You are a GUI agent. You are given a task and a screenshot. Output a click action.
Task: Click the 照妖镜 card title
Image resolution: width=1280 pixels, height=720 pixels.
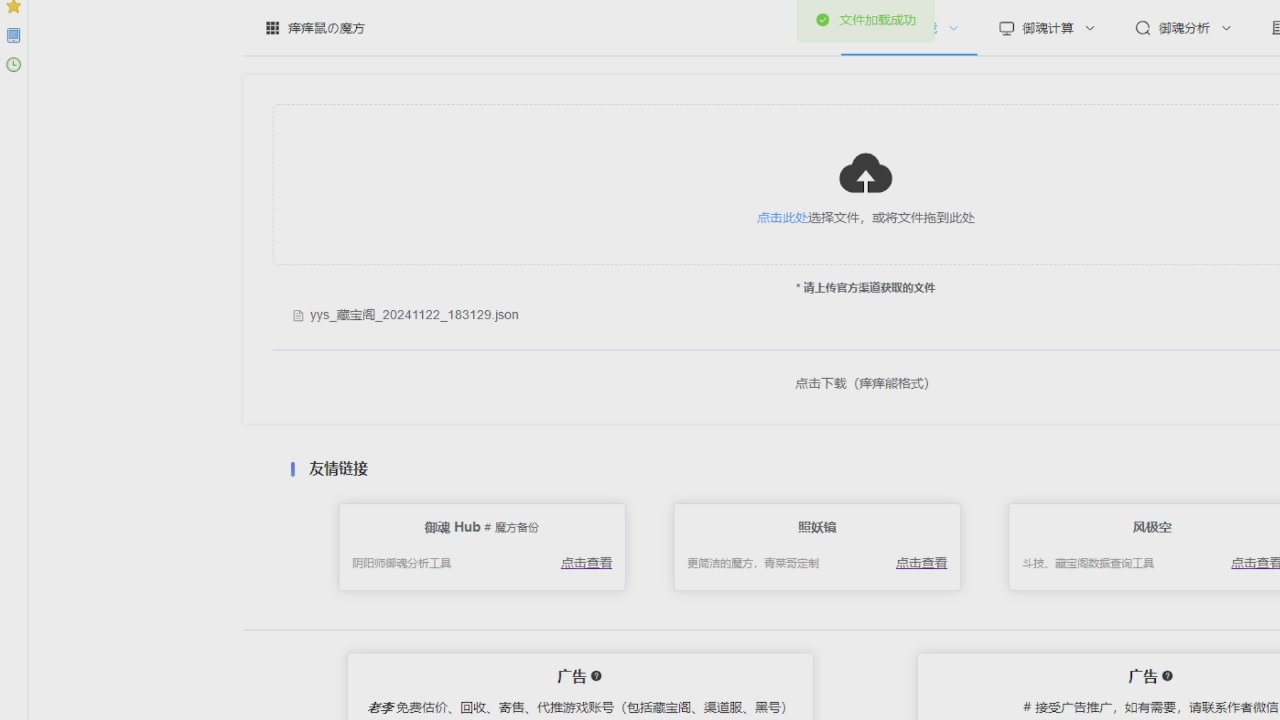click(817, 527)
